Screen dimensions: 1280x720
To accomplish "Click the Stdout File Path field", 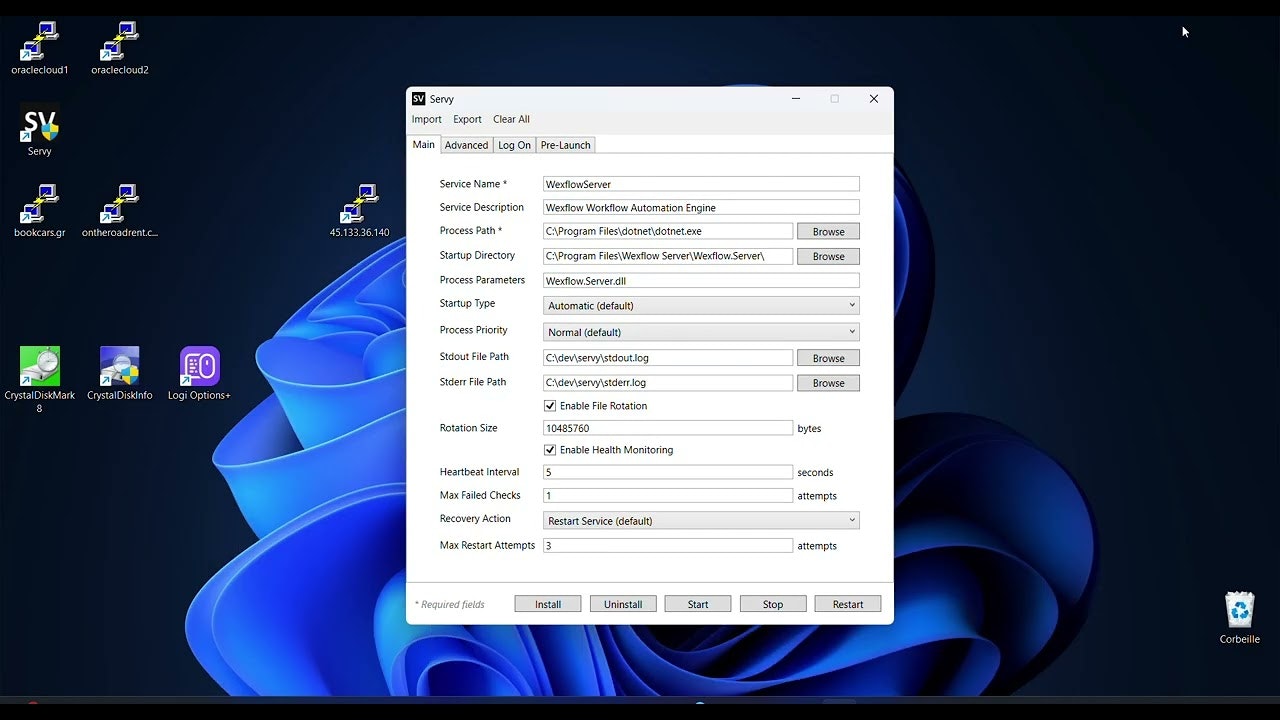I will pyautogui.click(x=668, y=357).
